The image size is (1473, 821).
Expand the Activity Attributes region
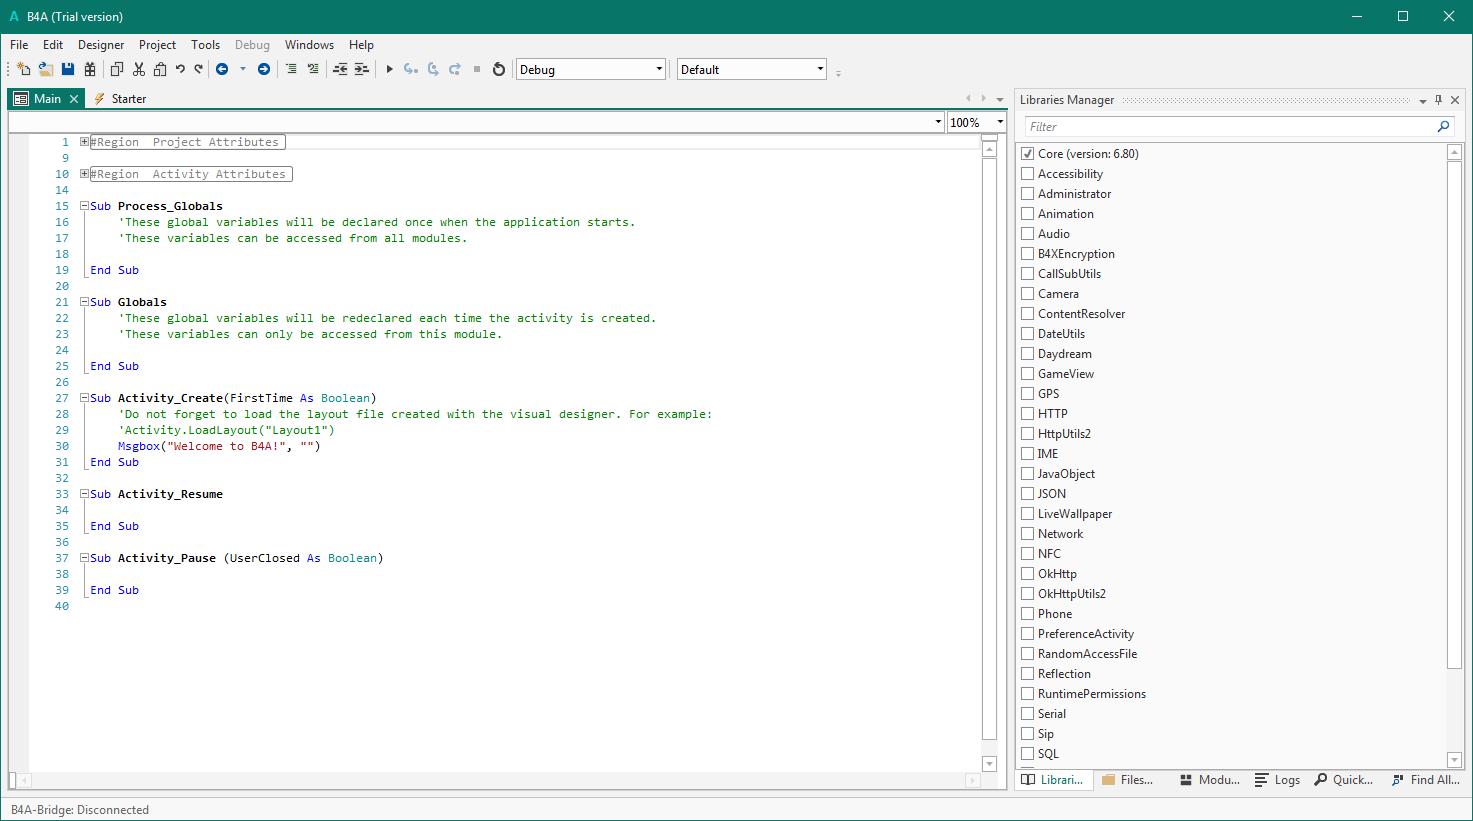pyautogui.click(x=85, y=174)
